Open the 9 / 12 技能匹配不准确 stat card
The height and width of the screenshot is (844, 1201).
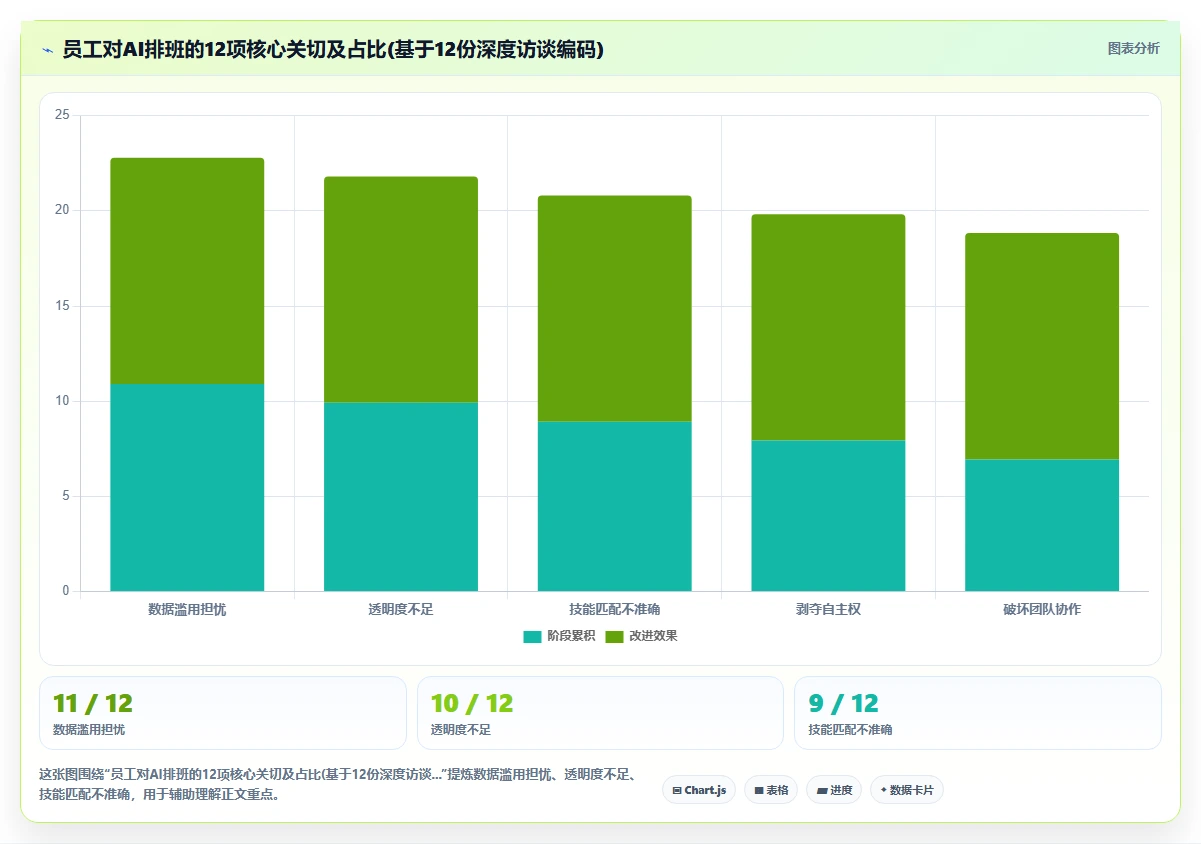[978, 713]
